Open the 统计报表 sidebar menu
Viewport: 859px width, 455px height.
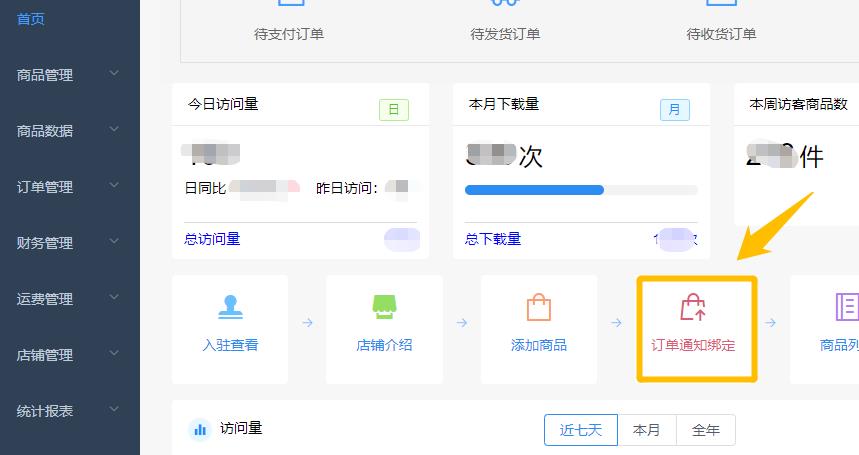coord(68,411)
